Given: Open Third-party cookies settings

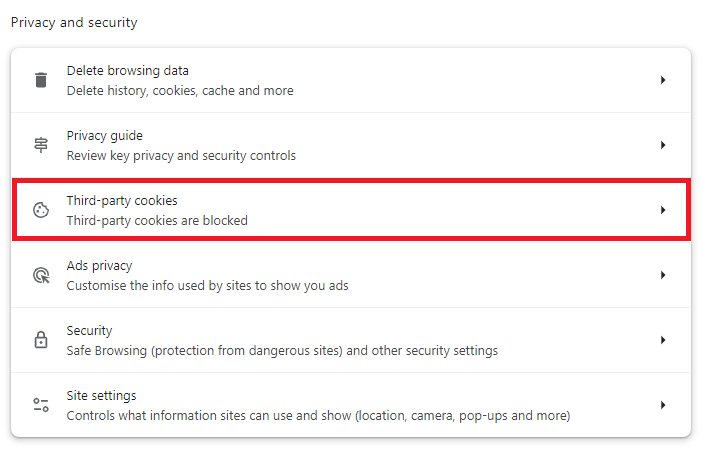Looking at the screenshot, I should [121, 201].
